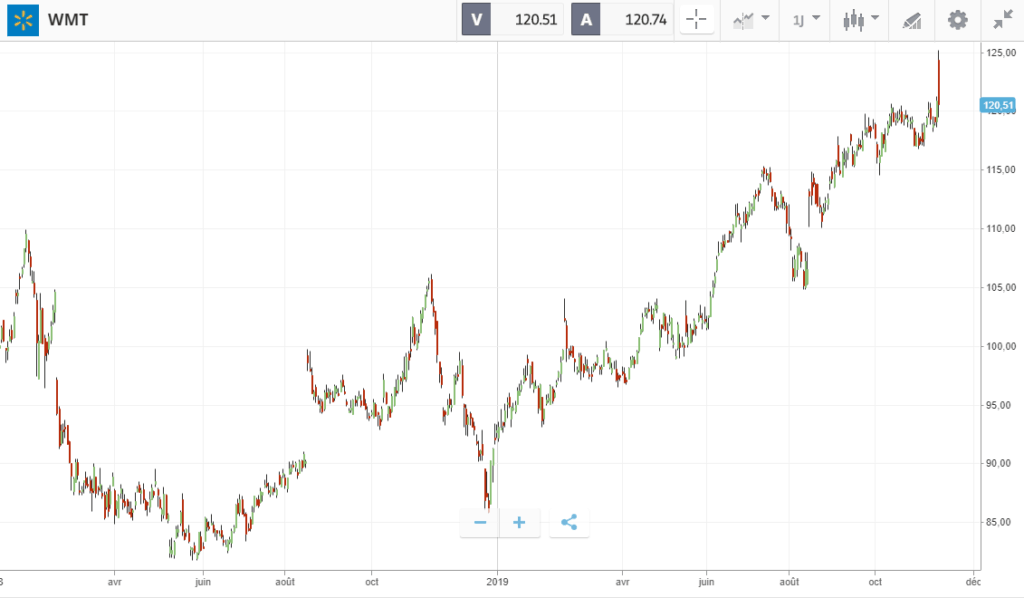
Task: Zoom out with the minus button
Action: pos(480,523)
